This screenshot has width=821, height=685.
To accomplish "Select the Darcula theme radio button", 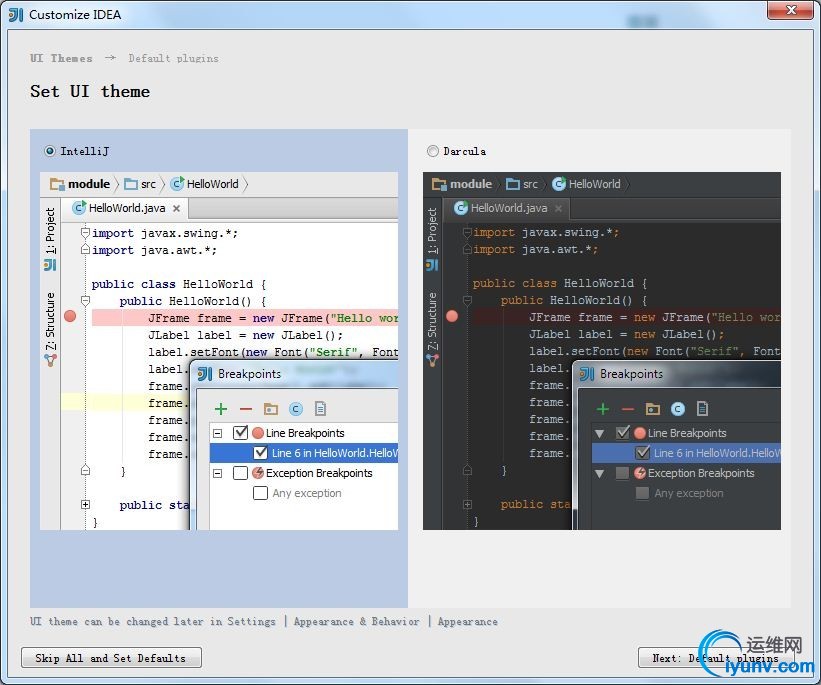I will click(432, 151).
